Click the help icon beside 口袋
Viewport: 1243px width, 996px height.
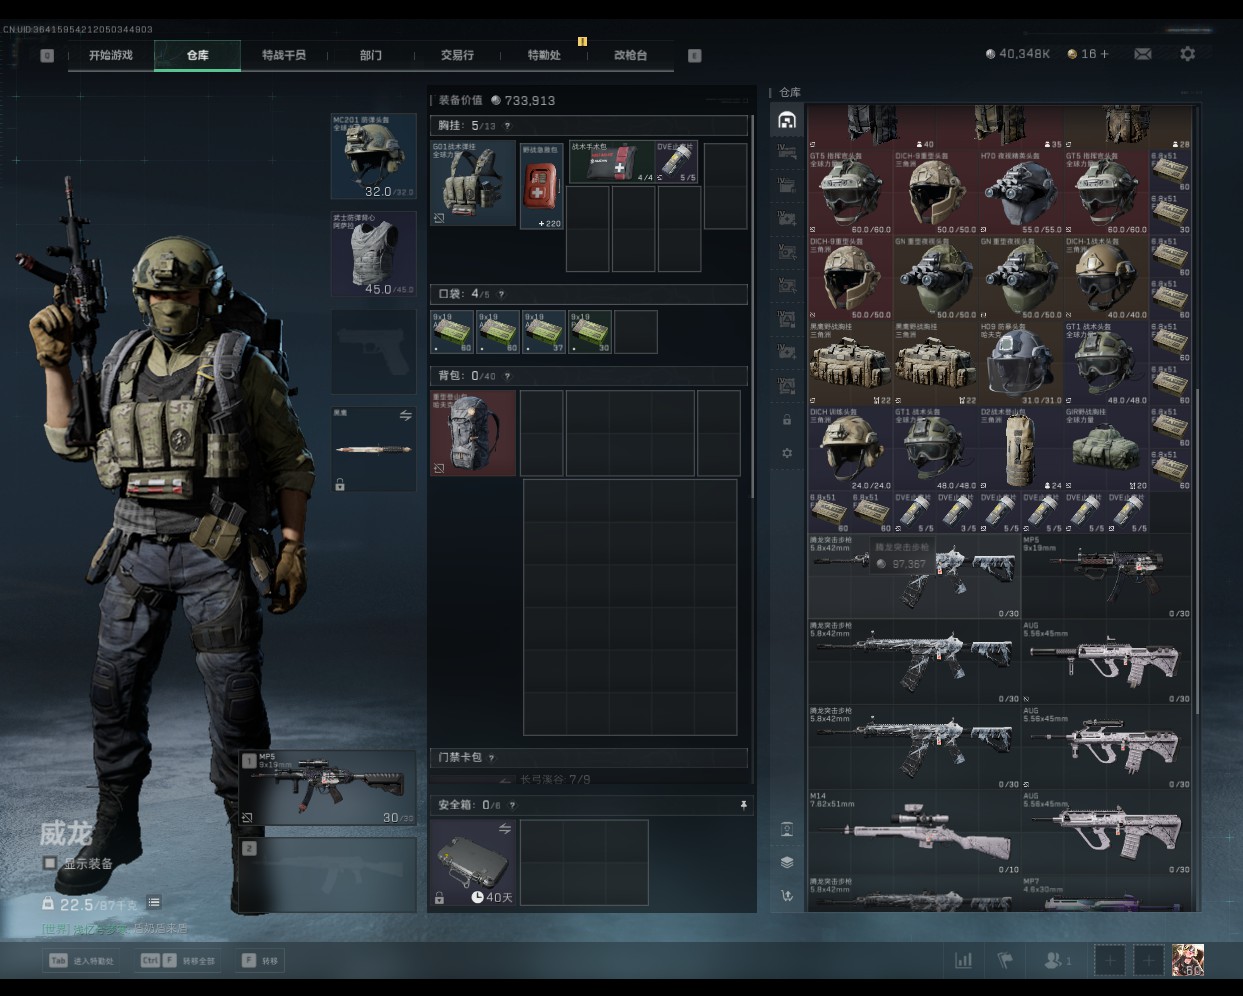pyautogui.click(x=501, y=294)
